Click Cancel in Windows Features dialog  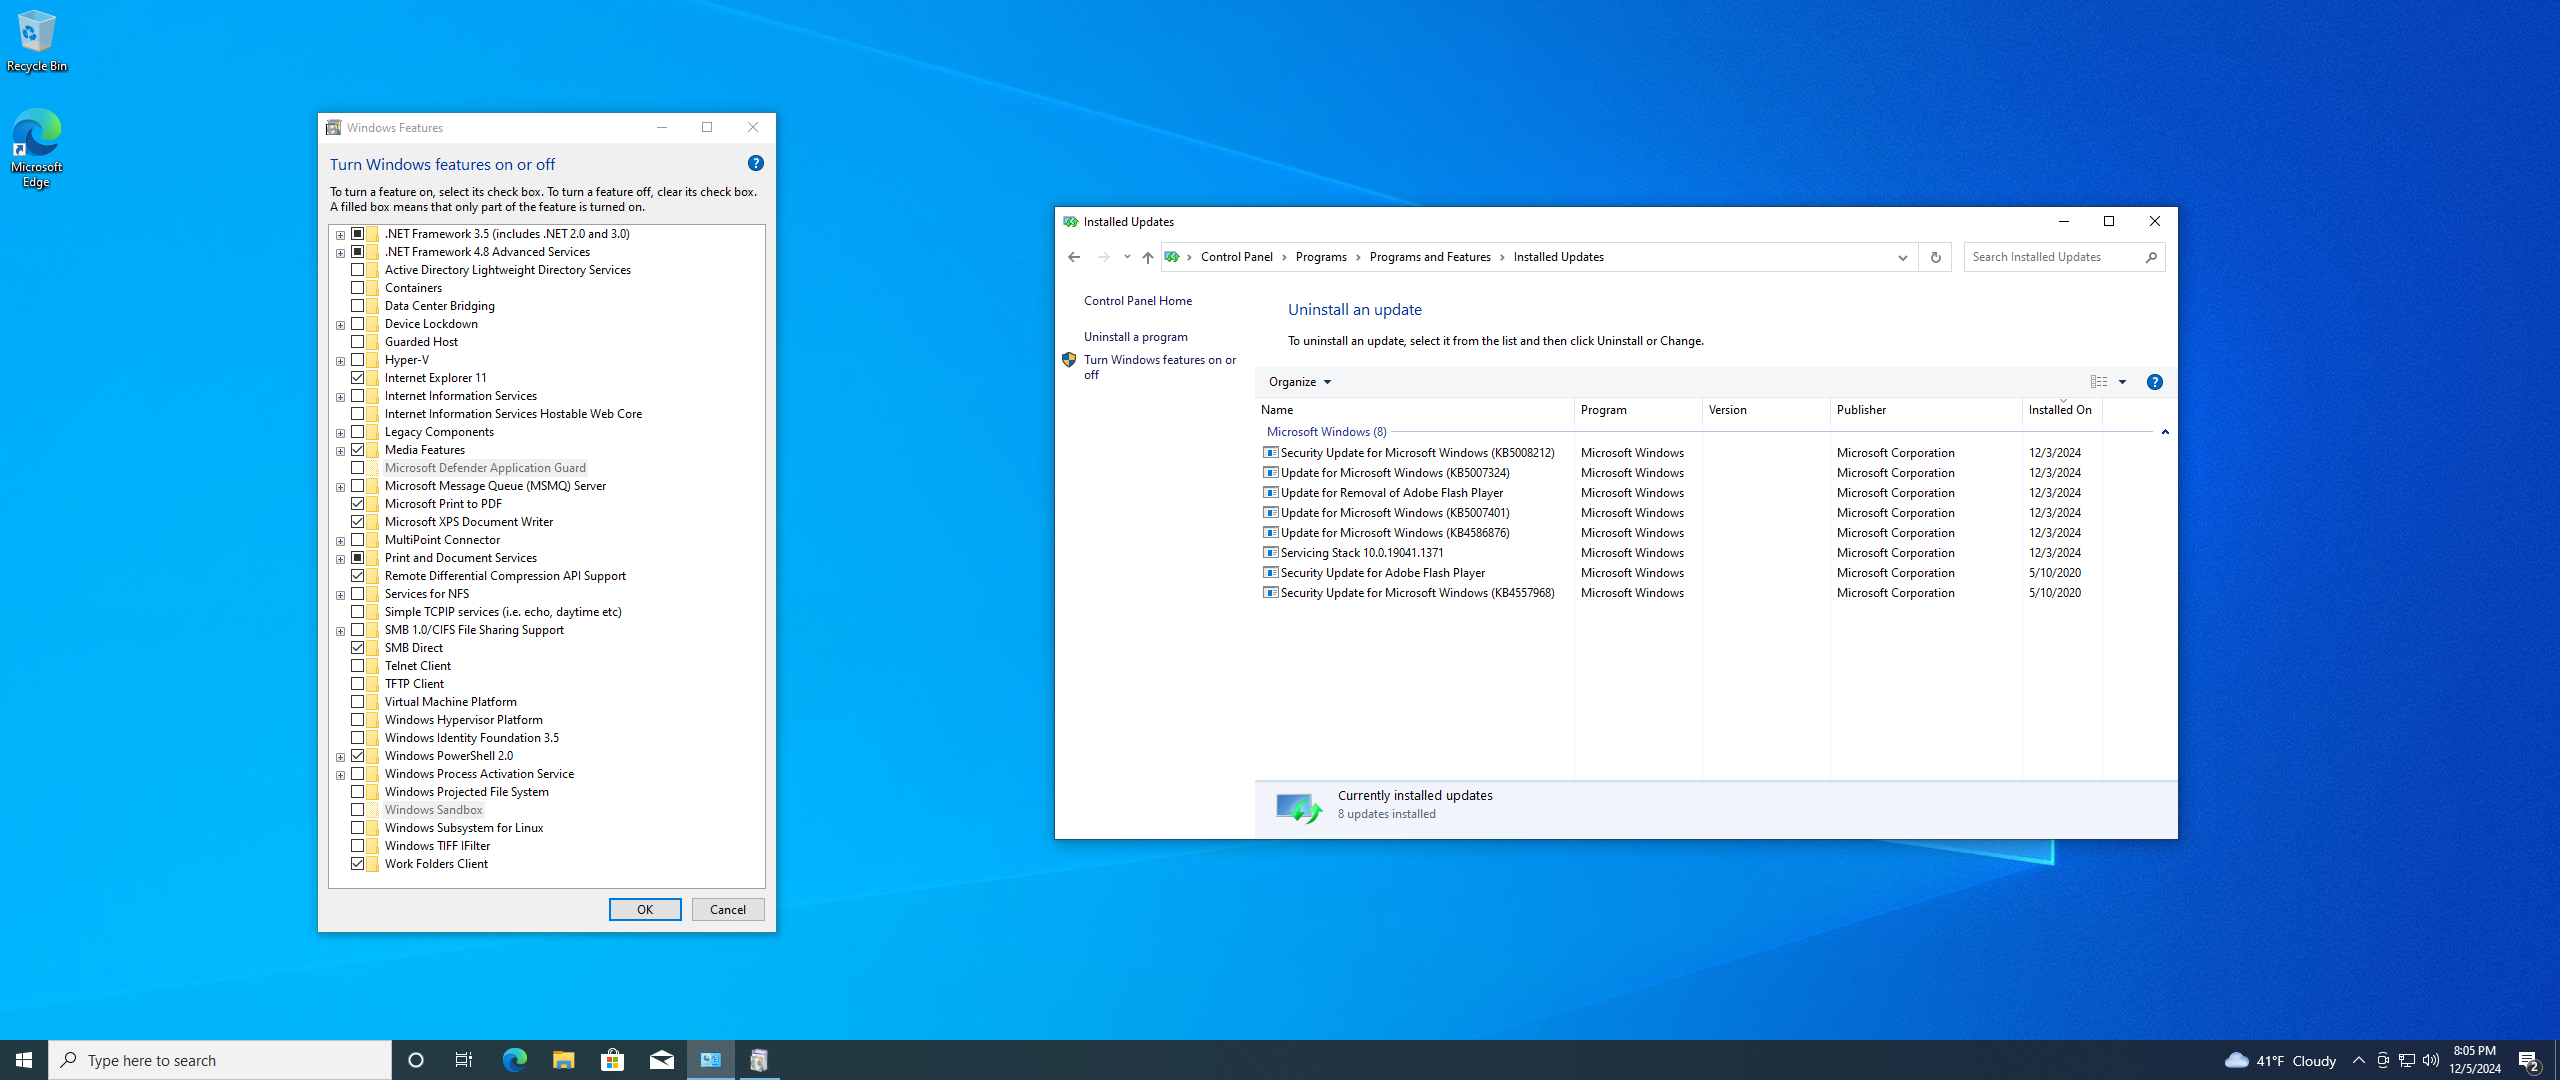point(728,909)
